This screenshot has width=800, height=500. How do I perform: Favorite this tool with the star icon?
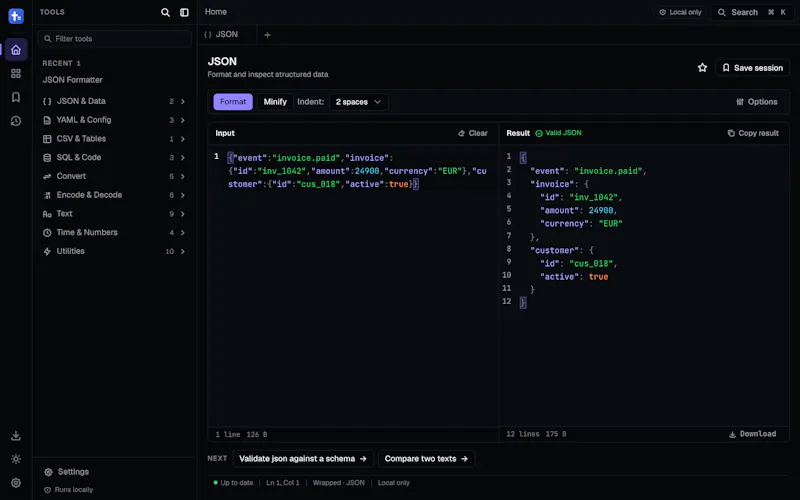click(x=703, y=67)
